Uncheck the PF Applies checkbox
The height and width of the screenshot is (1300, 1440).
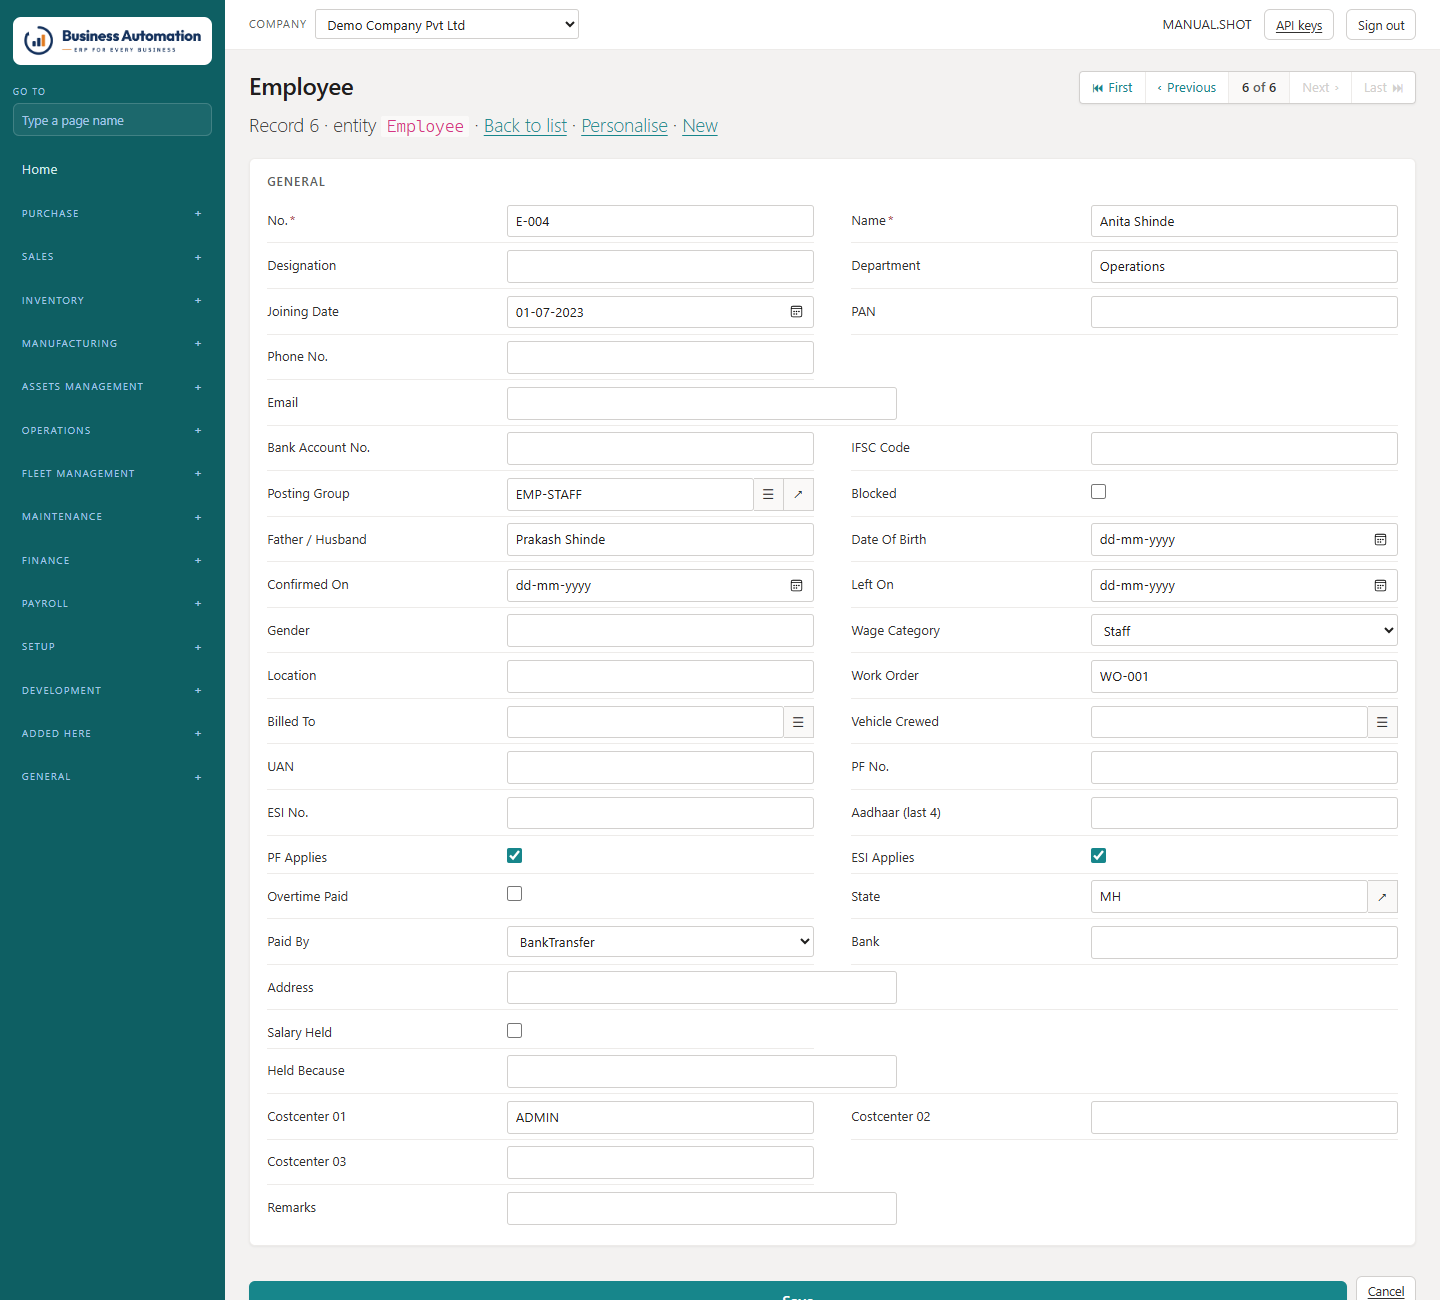514,855
